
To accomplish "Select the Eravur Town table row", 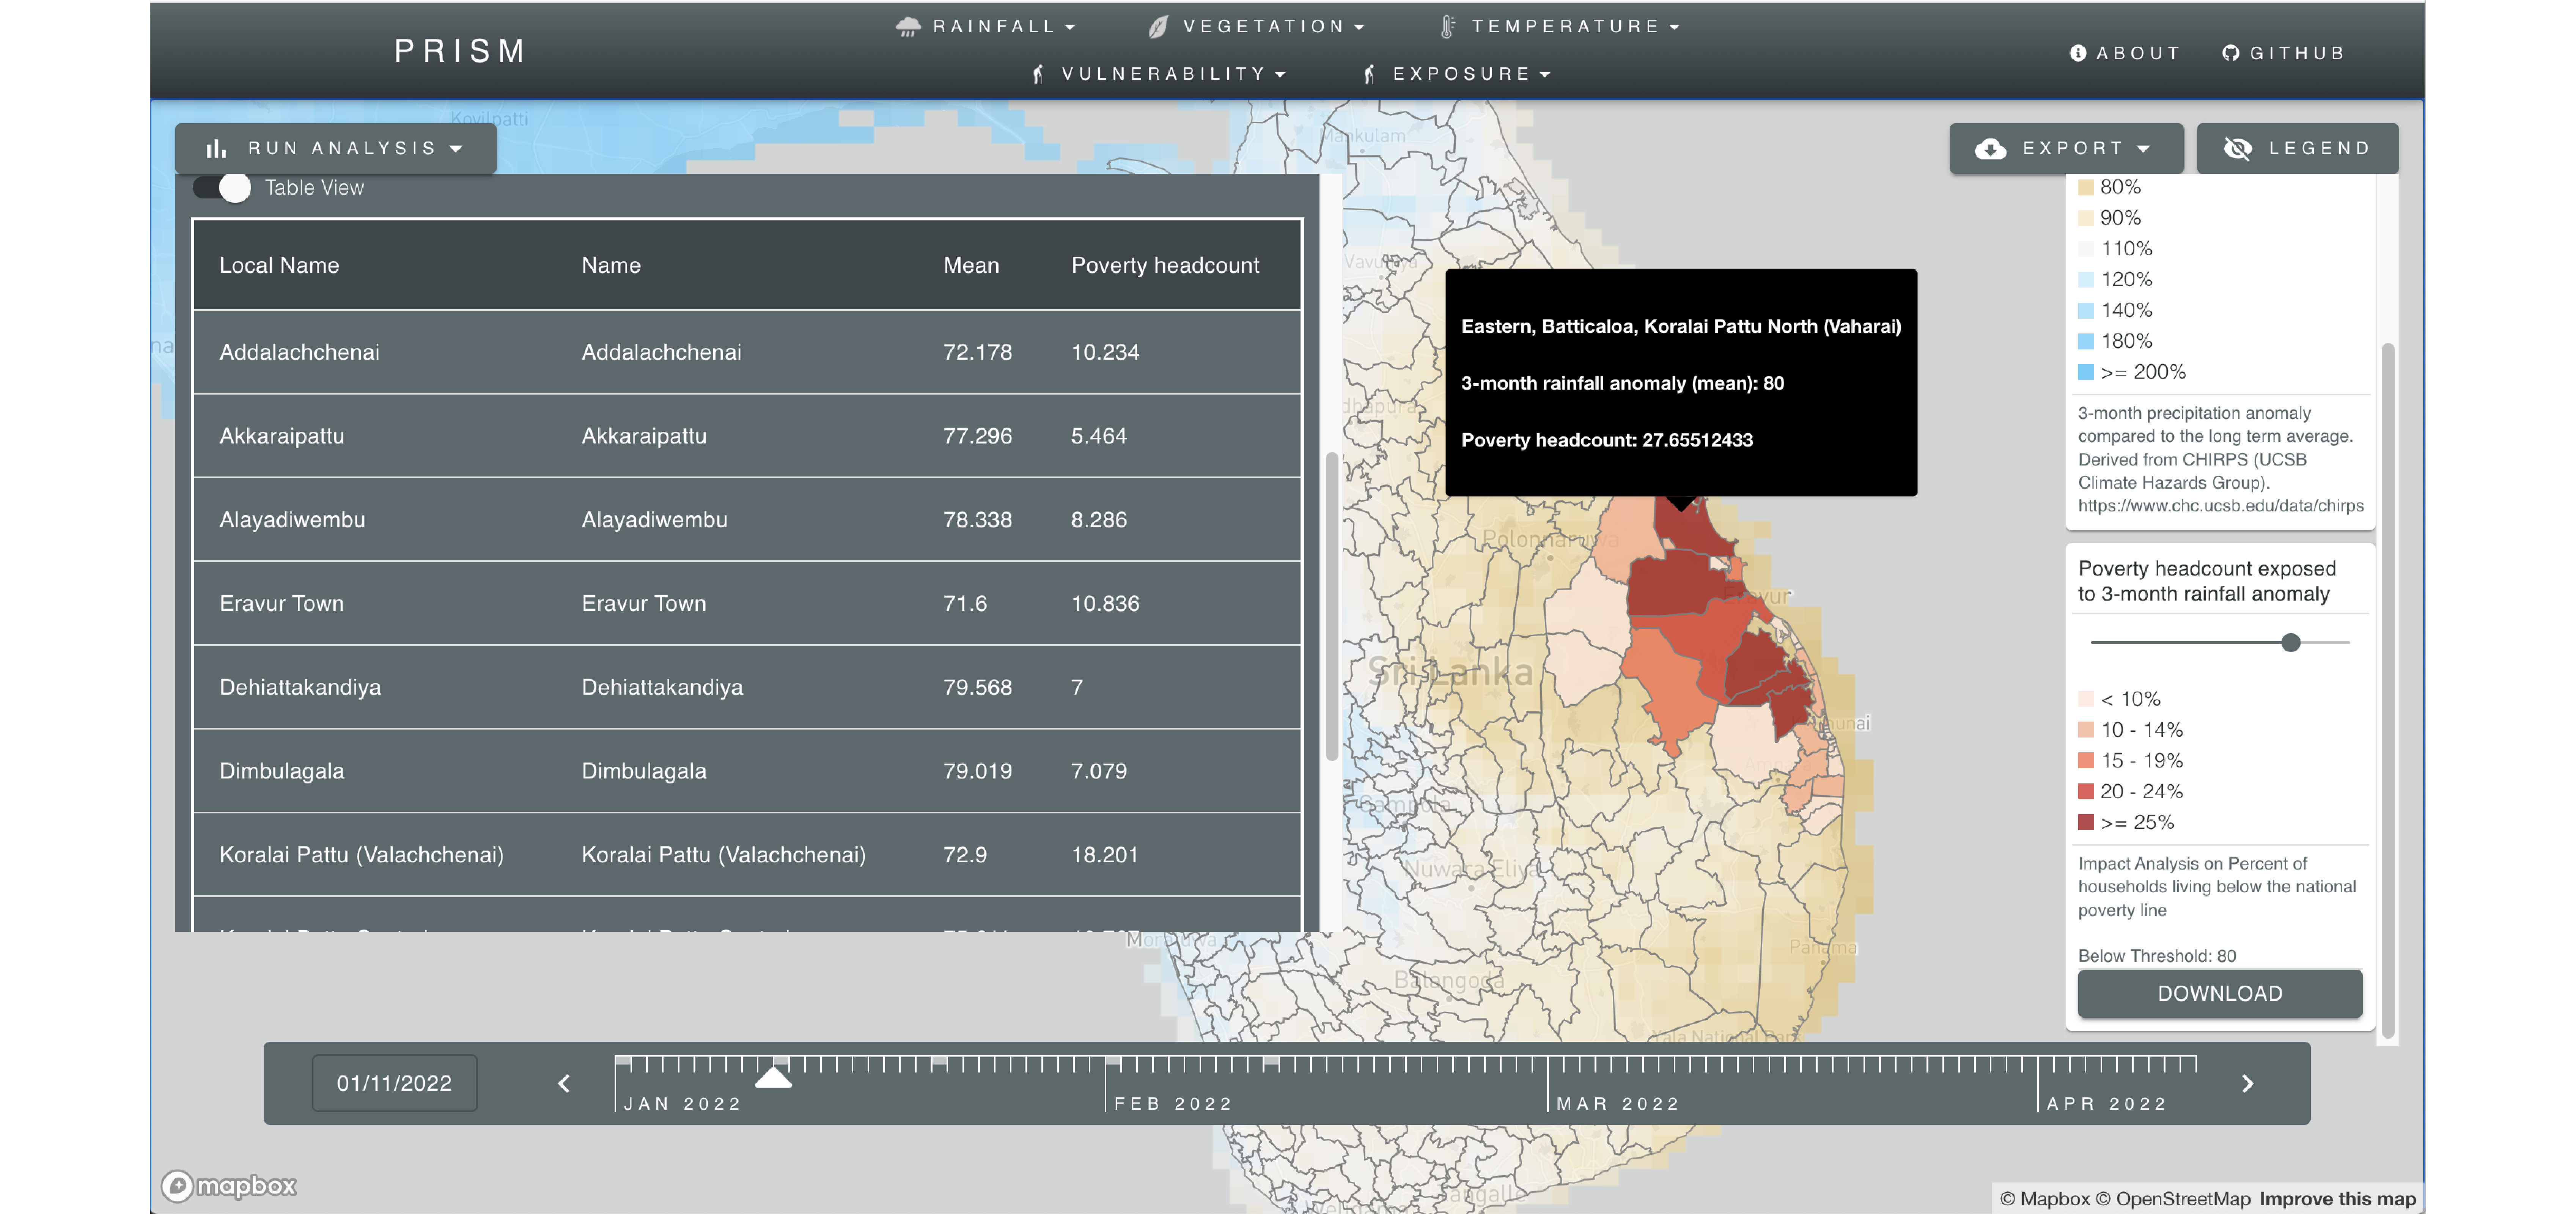I will point(747,603).
